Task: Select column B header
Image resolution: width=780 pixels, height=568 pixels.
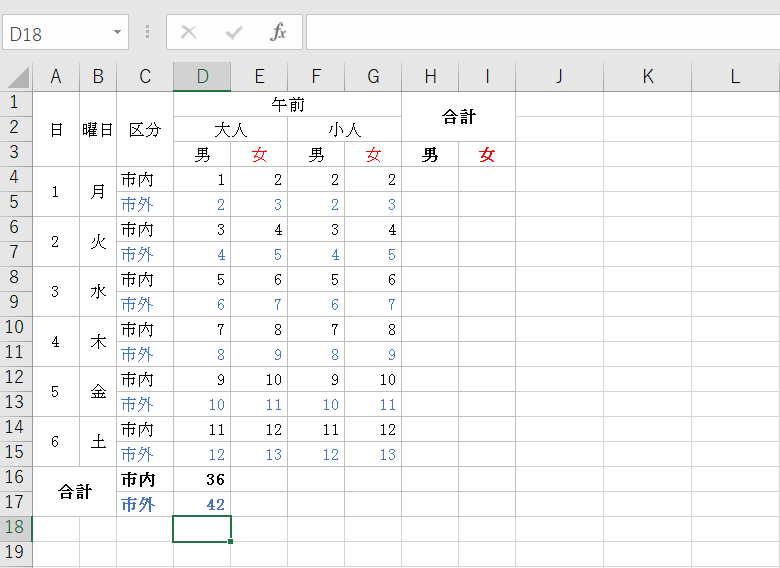Action: 98,77
